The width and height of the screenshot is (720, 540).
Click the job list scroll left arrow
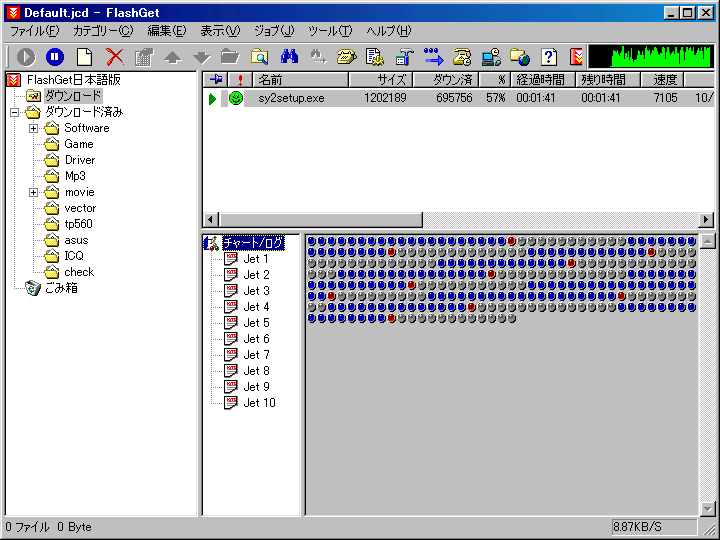pos(211,220)
